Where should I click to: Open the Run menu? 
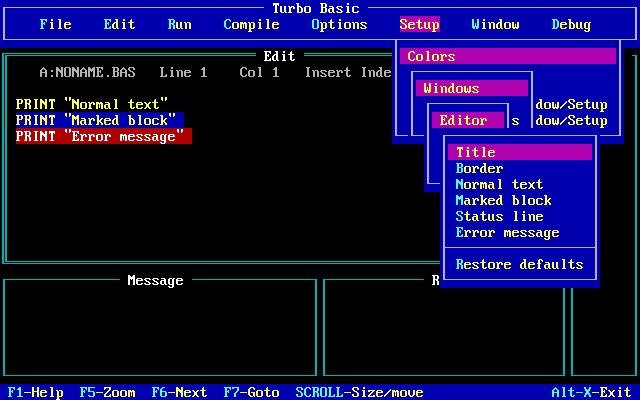[180, 24]
